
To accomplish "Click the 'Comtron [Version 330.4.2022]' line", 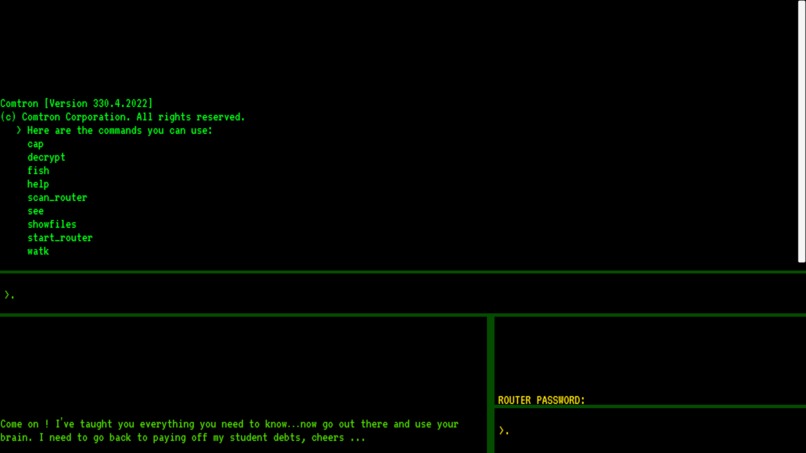I will pyautogui.click(x=77, y=103).
